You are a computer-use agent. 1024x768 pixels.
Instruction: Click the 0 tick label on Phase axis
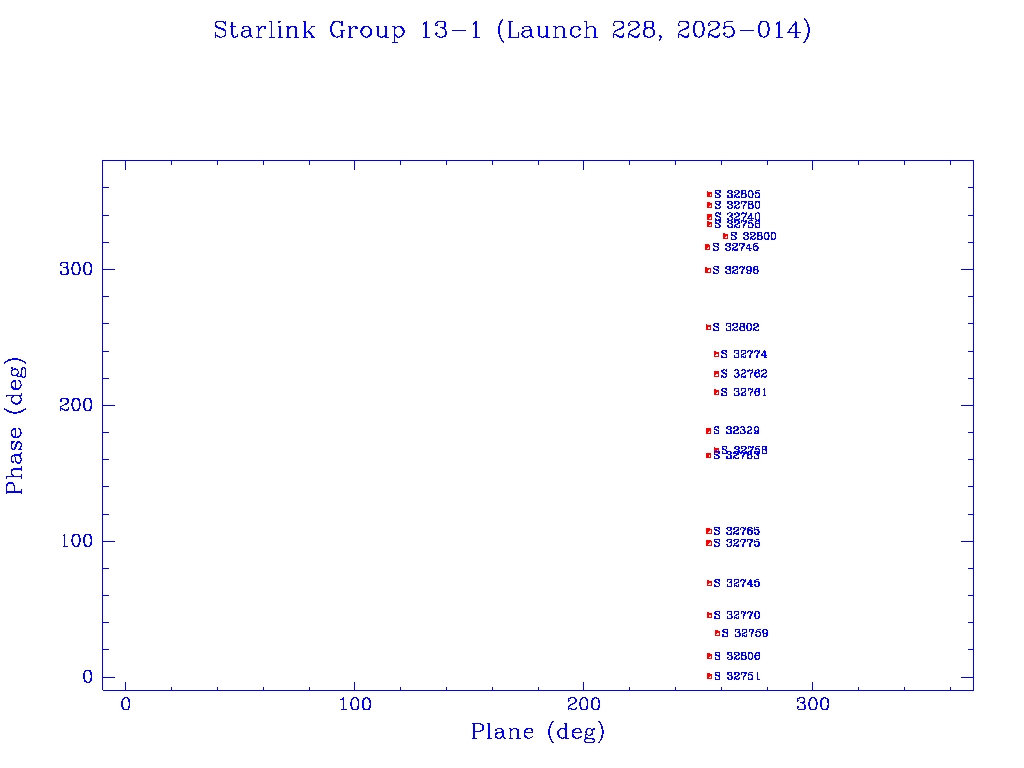(87, 677)
